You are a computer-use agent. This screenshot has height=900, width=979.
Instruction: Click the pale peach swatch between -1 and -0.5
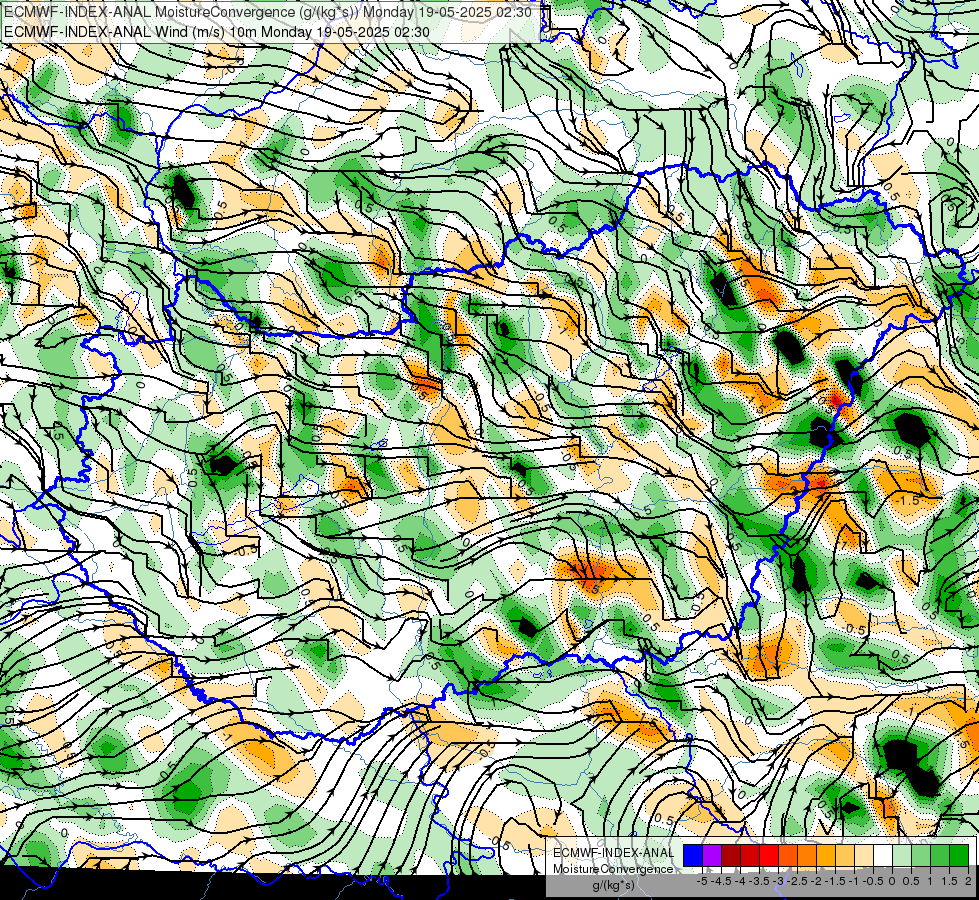(x=864, y=855)
